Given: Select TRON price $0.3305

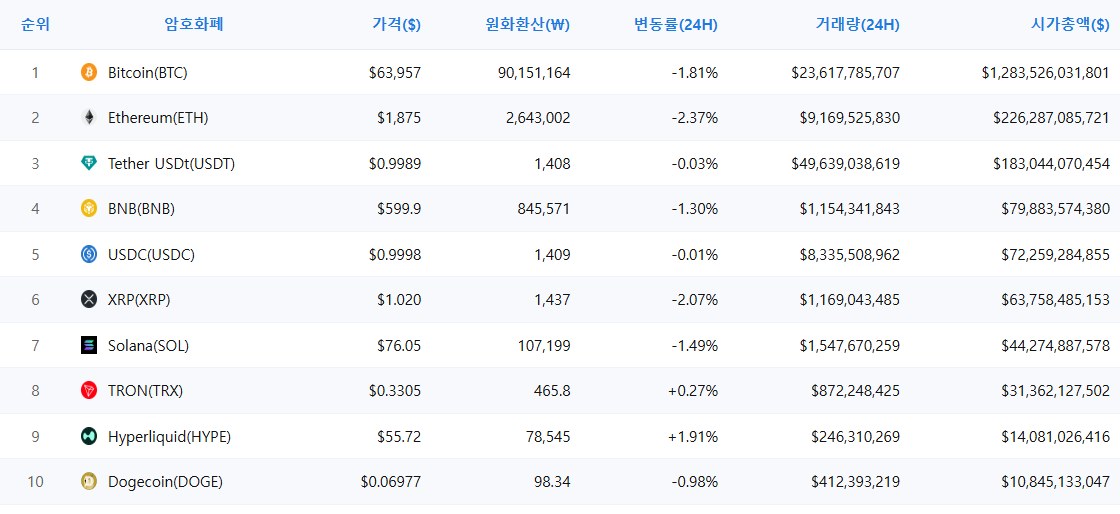Looking at the screenshot, I should [395, 390].
